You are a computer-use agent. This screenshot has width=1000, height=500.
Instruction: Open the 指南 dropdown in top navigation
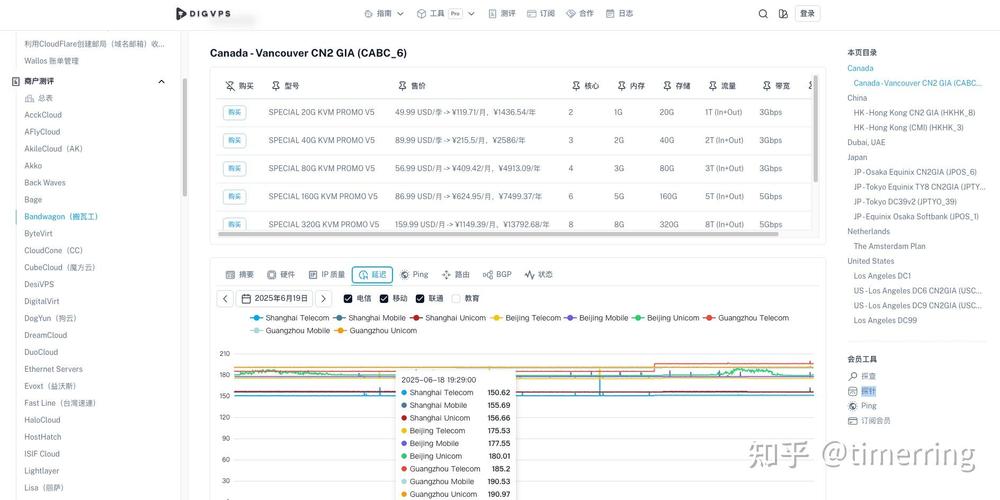[x=384, y=13]
